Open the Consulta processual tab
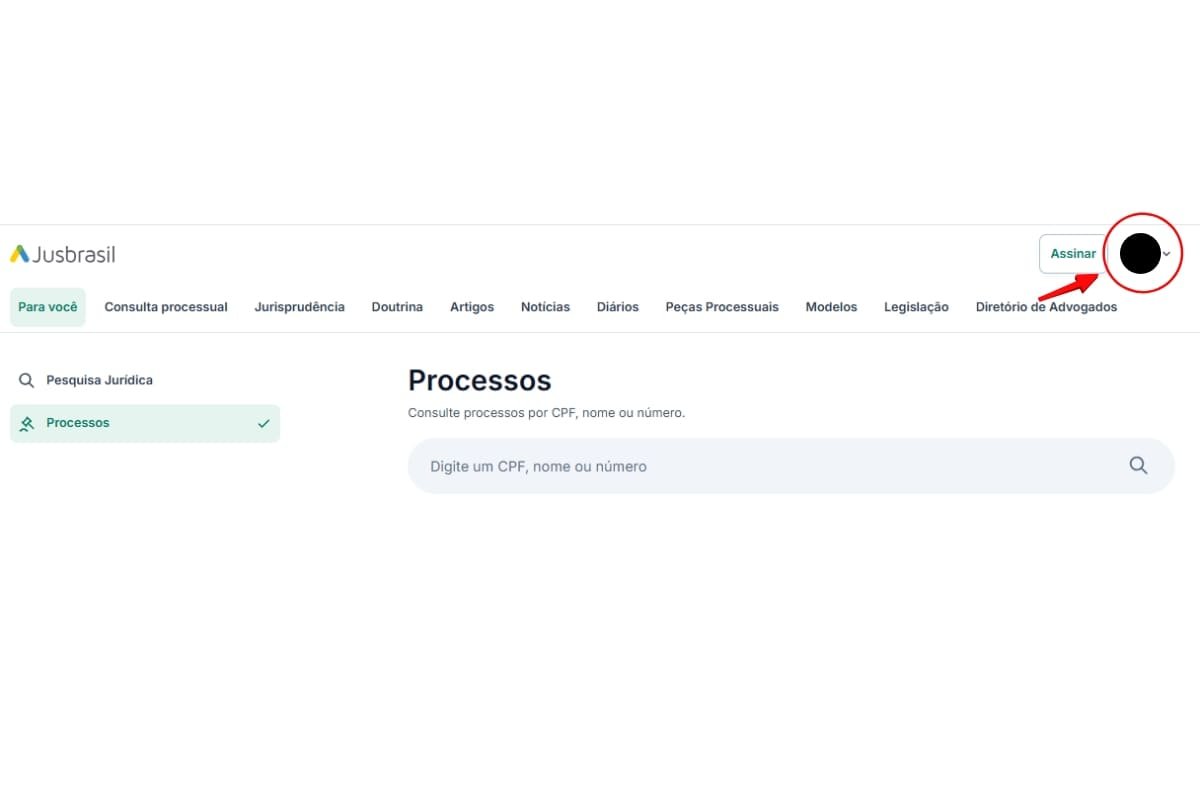 tap(166, 307)
